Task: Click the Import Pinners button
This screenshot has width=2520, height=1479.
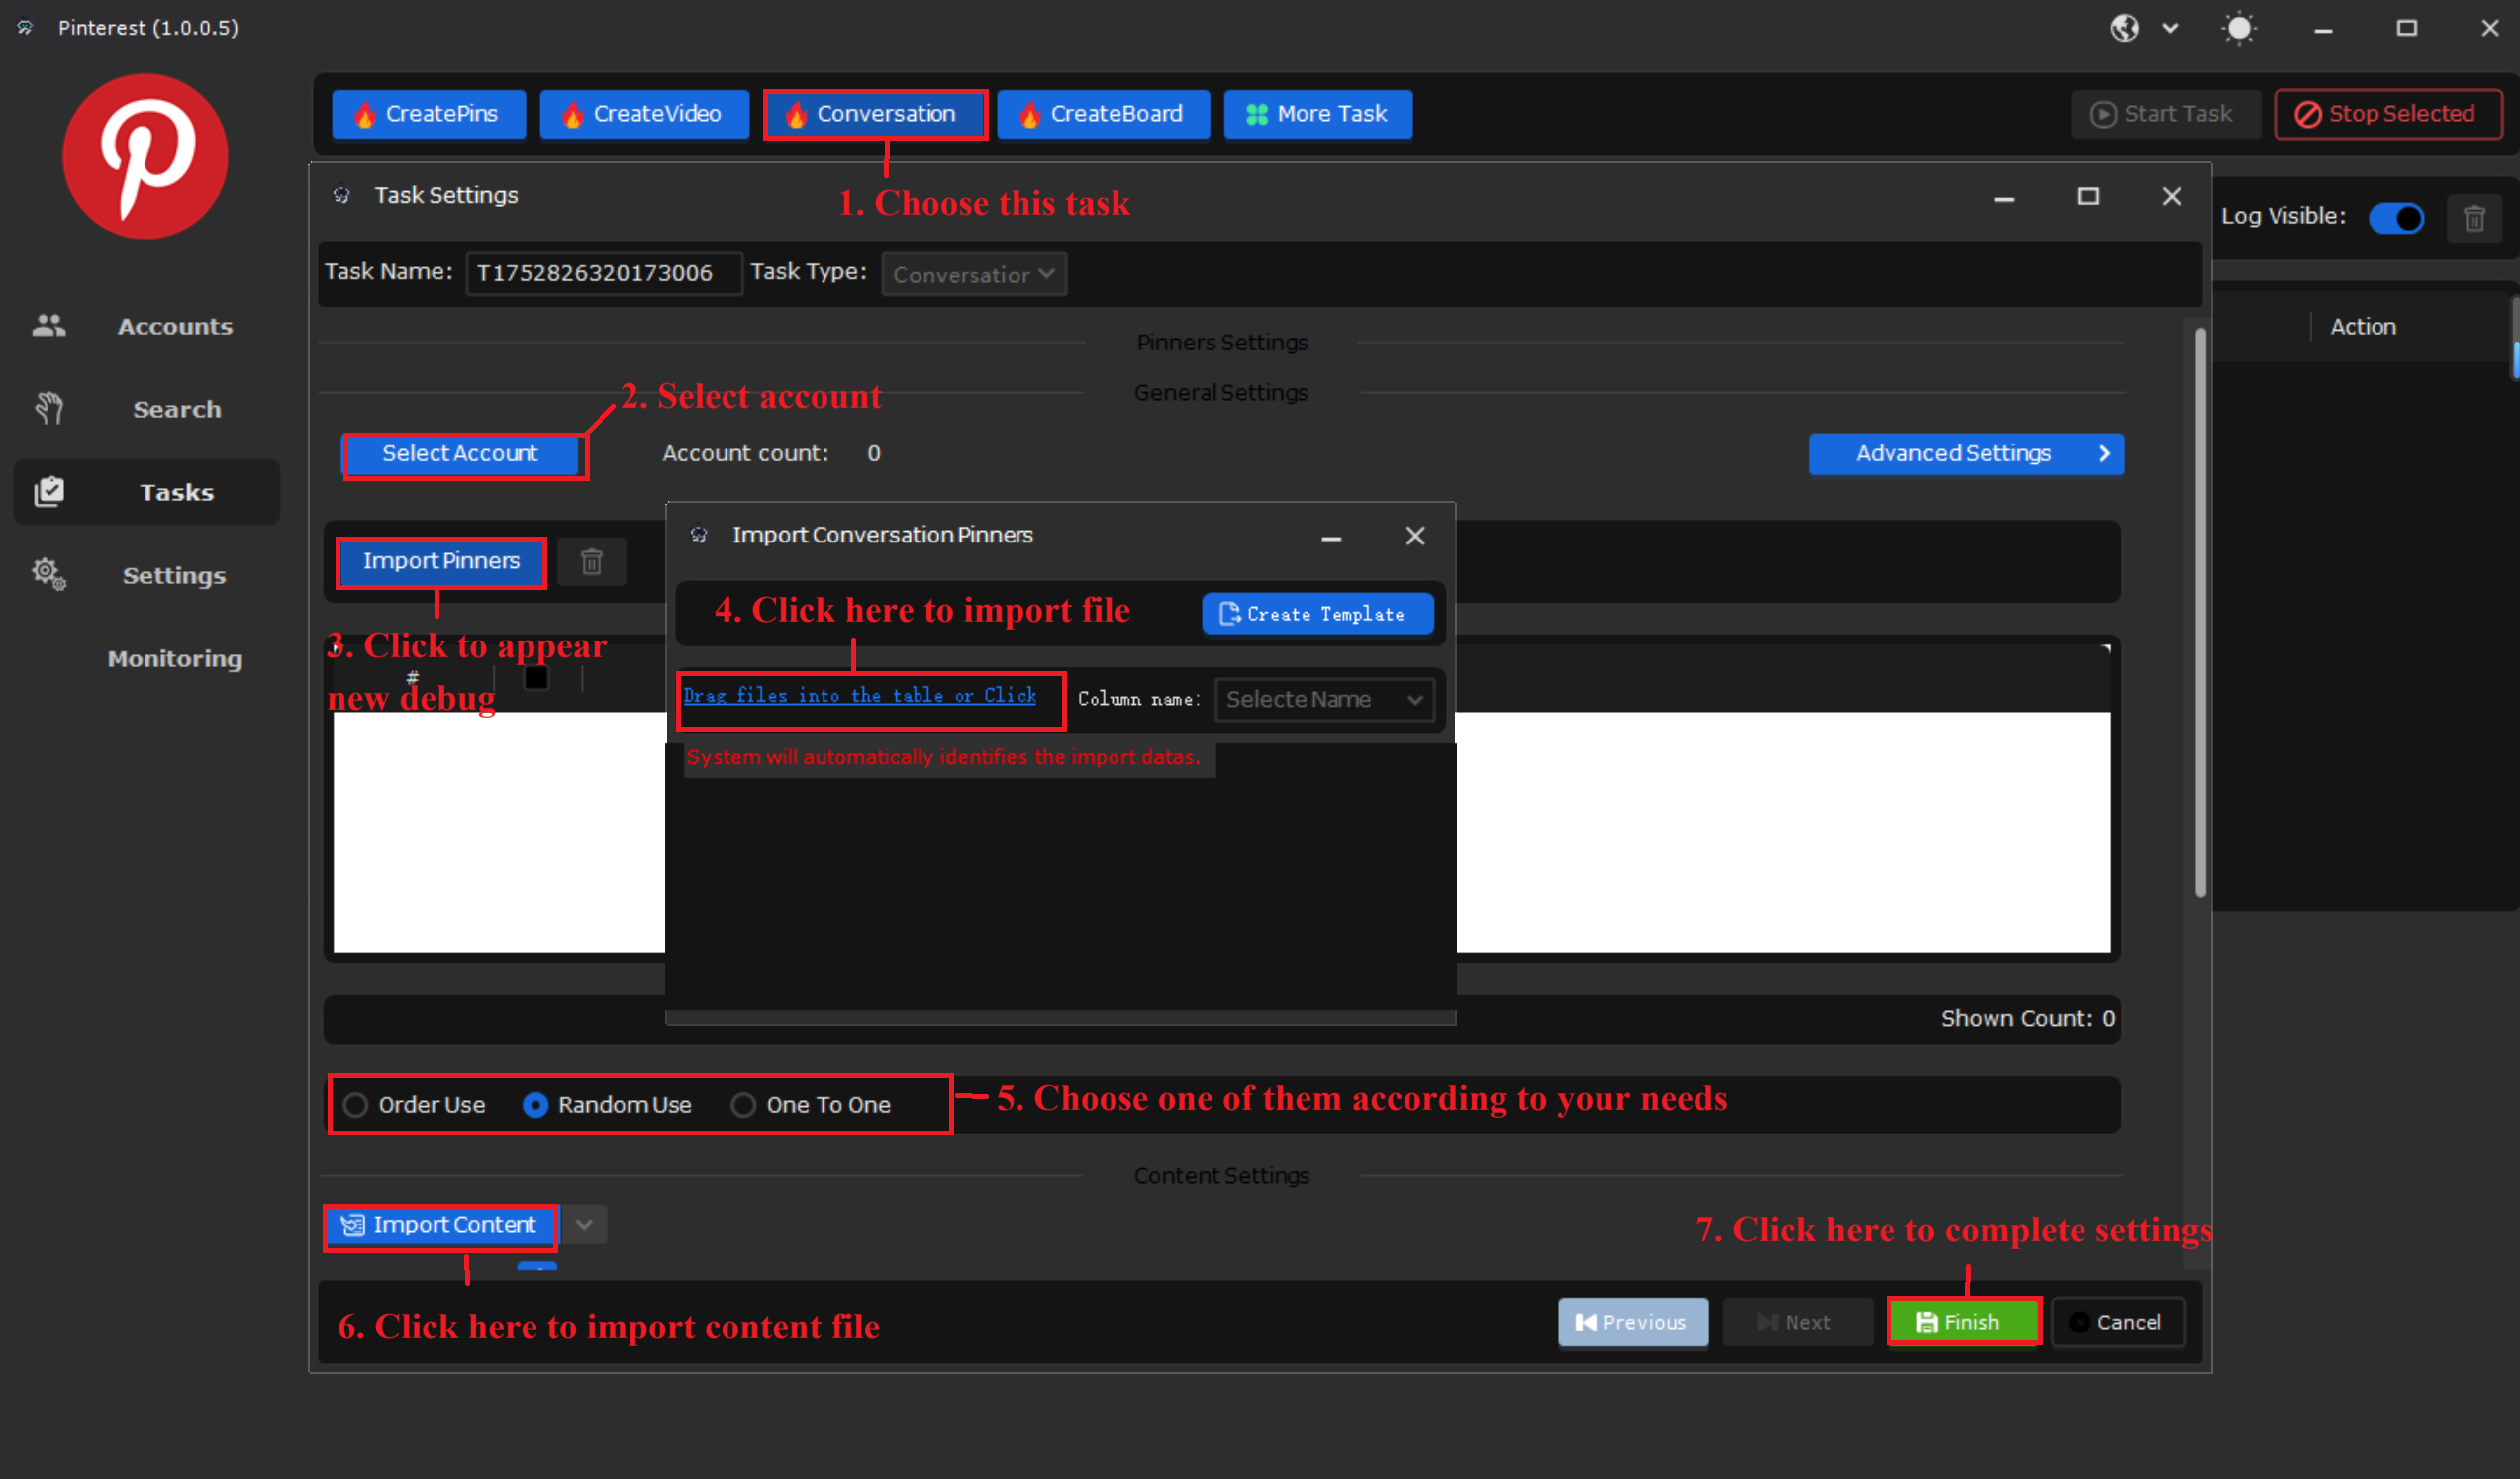Action: point(441,562)
